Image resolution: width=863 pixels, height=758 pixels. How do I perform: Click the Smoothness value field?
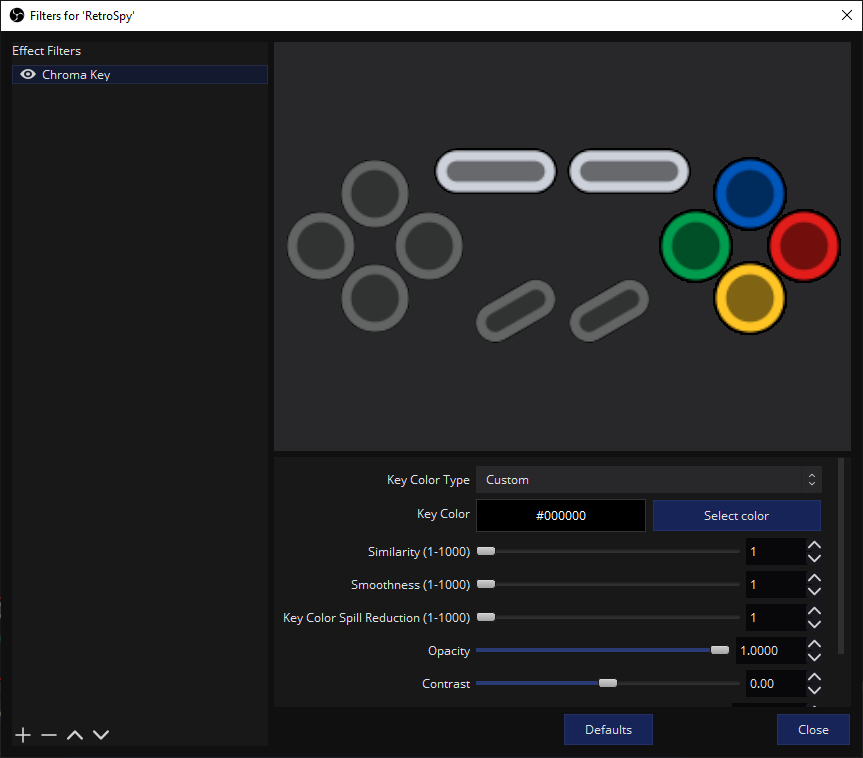[x=775, y=584]
